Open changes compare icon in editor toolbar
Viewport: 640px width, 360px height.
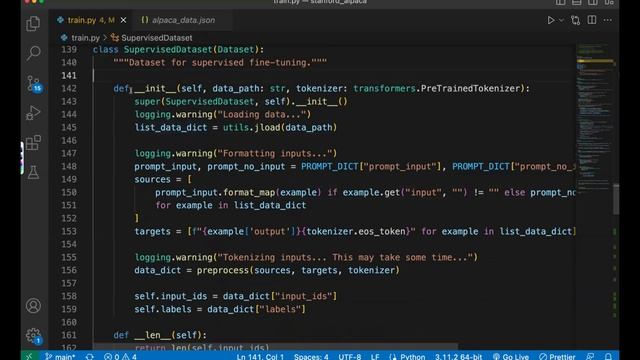[x=576, y=20]
